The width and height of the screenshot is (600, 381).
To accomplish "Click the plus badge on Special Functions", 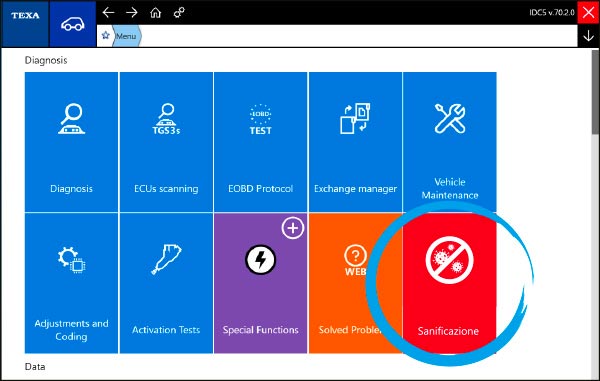I will tap(293, 228).
